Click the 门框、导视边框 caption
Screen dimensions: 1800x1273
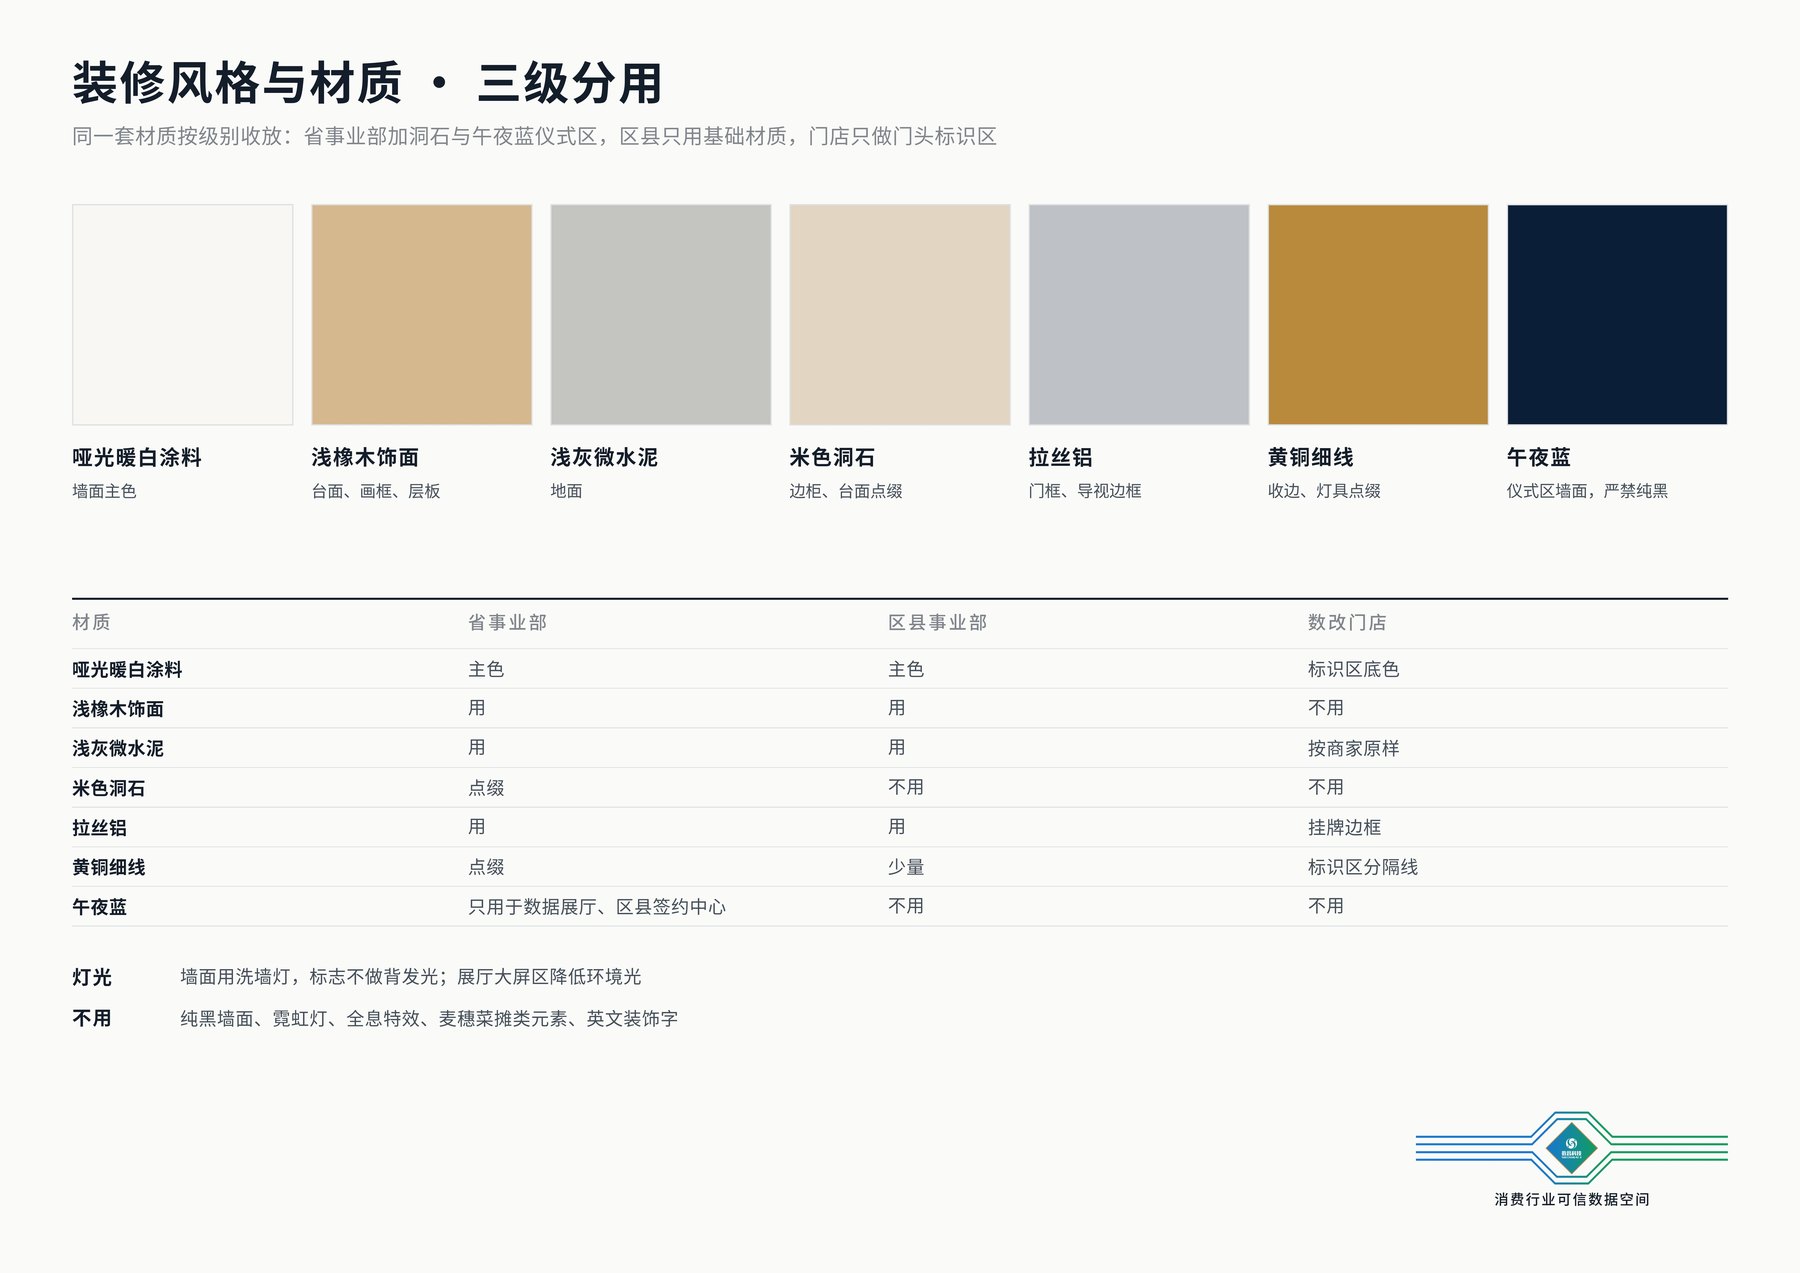(1085, 491)
